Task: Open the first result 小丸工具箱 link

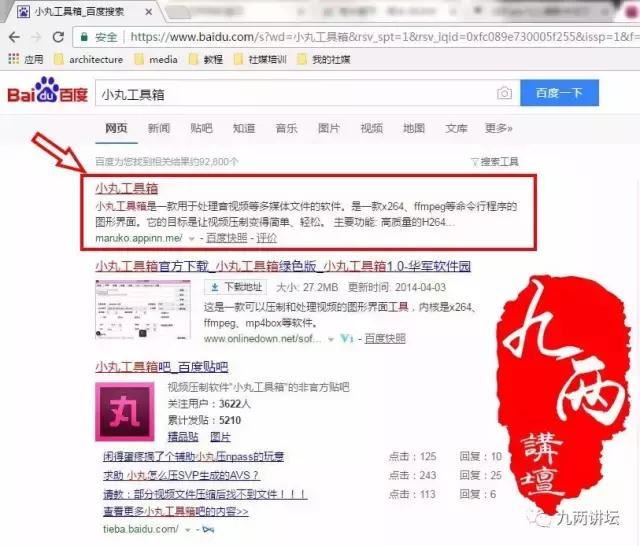Action: 127,188
